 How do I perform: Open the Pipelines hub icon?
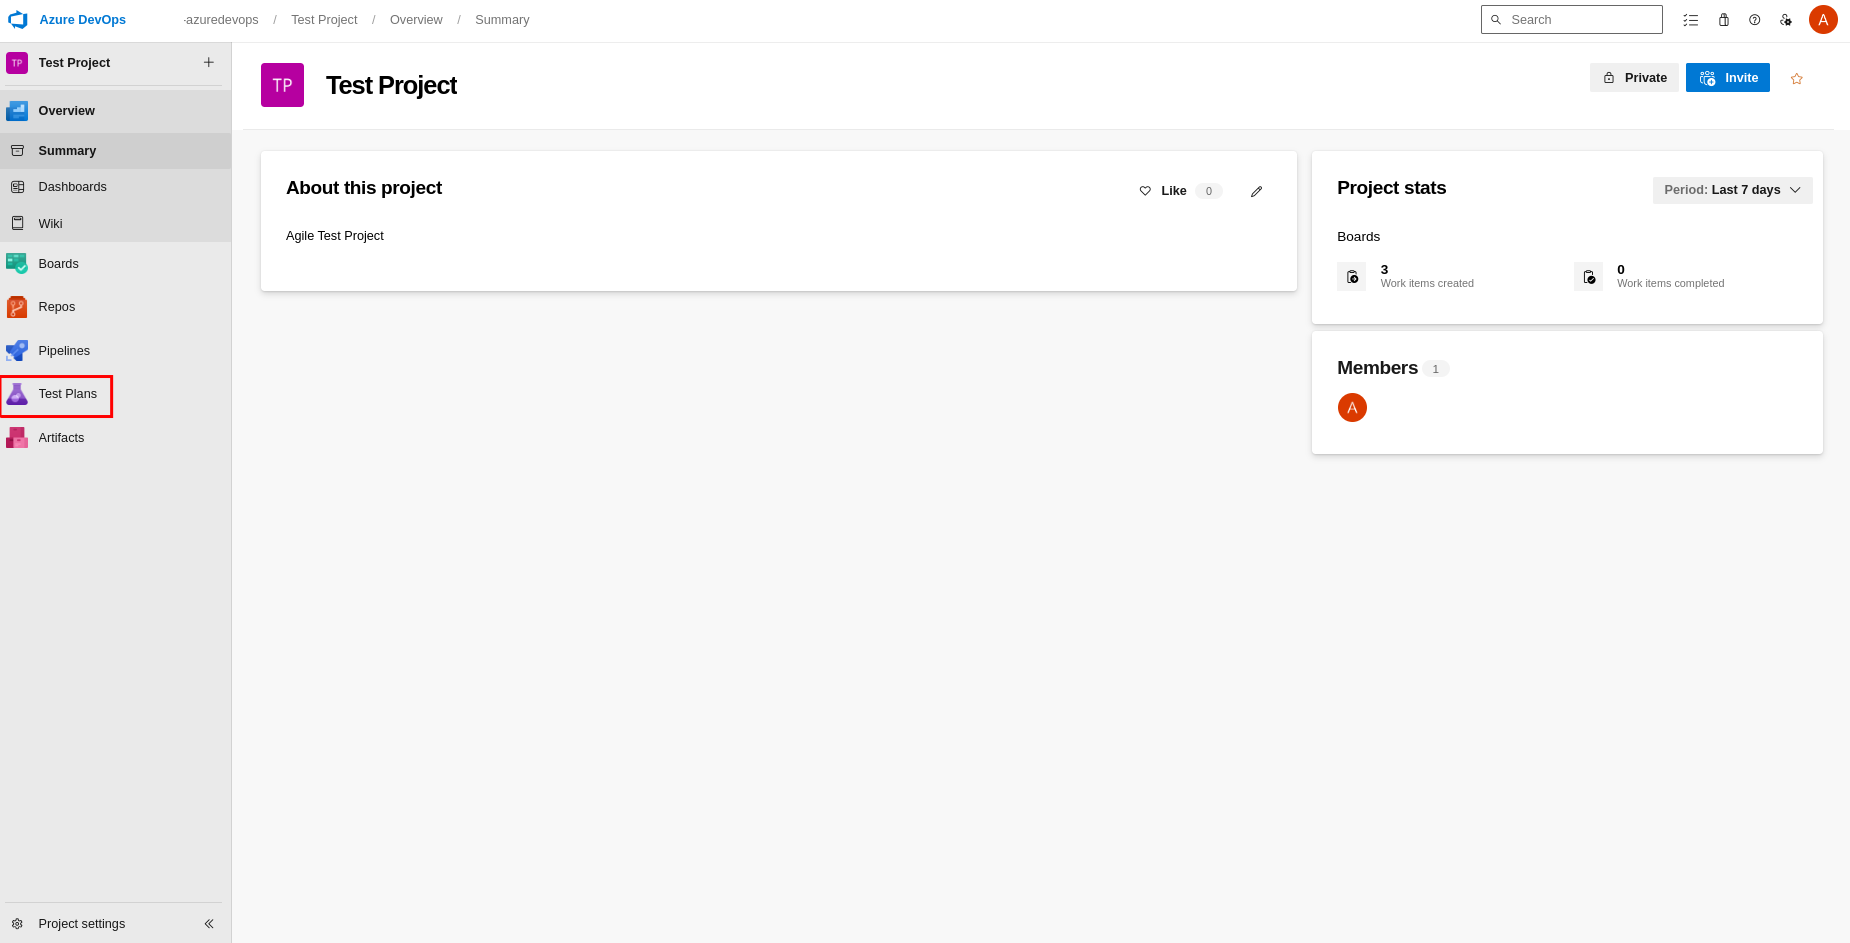(x=17, y=351)
